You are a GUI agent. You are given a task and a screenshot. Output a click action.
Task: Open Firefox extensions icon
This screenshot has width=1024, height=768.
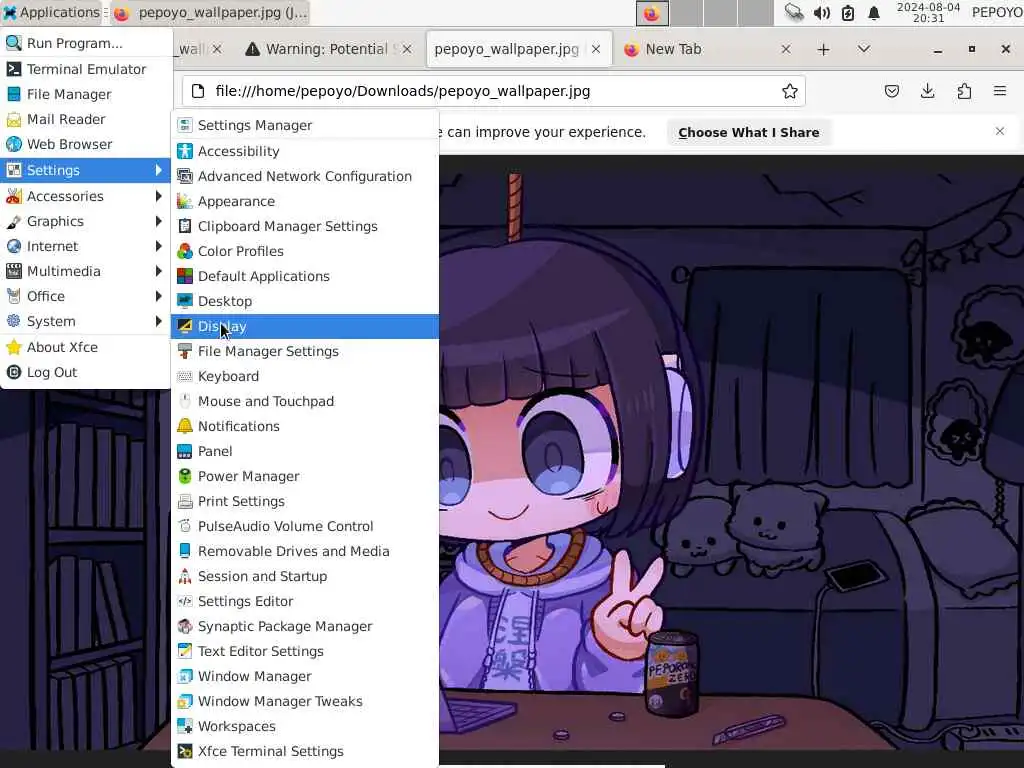(964, 91)
